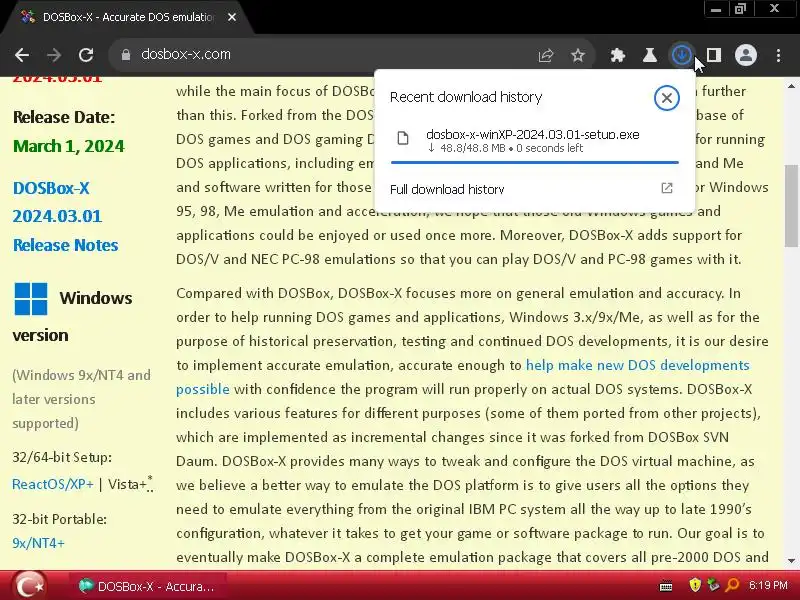
Task: Restore down the Chrome window
Action: coord(740,9)
